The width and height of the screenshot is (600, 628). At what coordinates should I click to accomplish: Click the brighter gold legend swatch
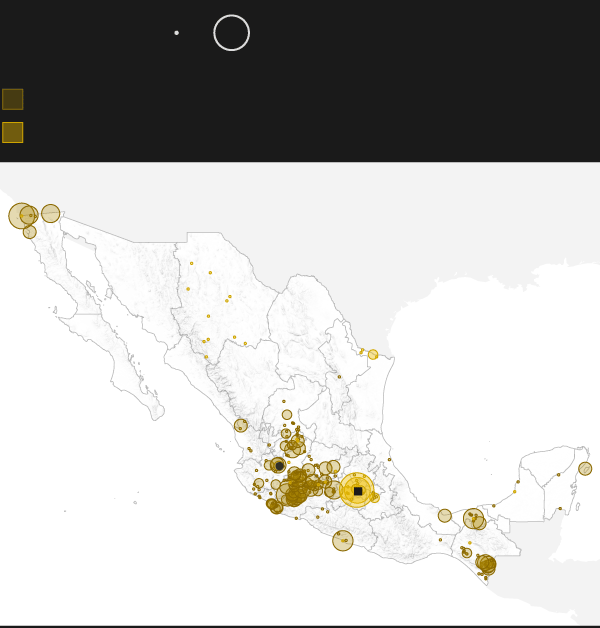[12, 132]
